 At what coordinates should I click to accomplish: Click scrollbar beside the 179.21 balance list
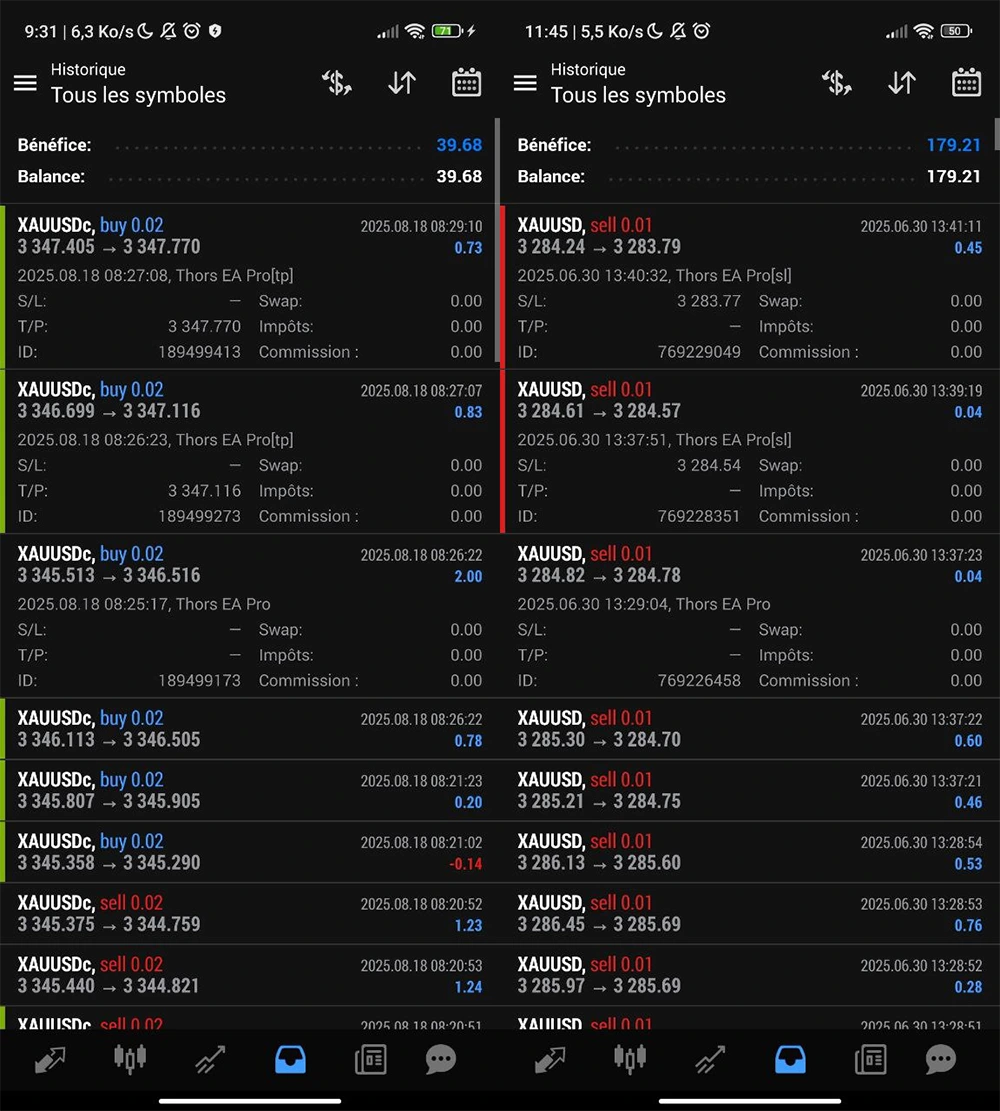[x=996, y=133]
